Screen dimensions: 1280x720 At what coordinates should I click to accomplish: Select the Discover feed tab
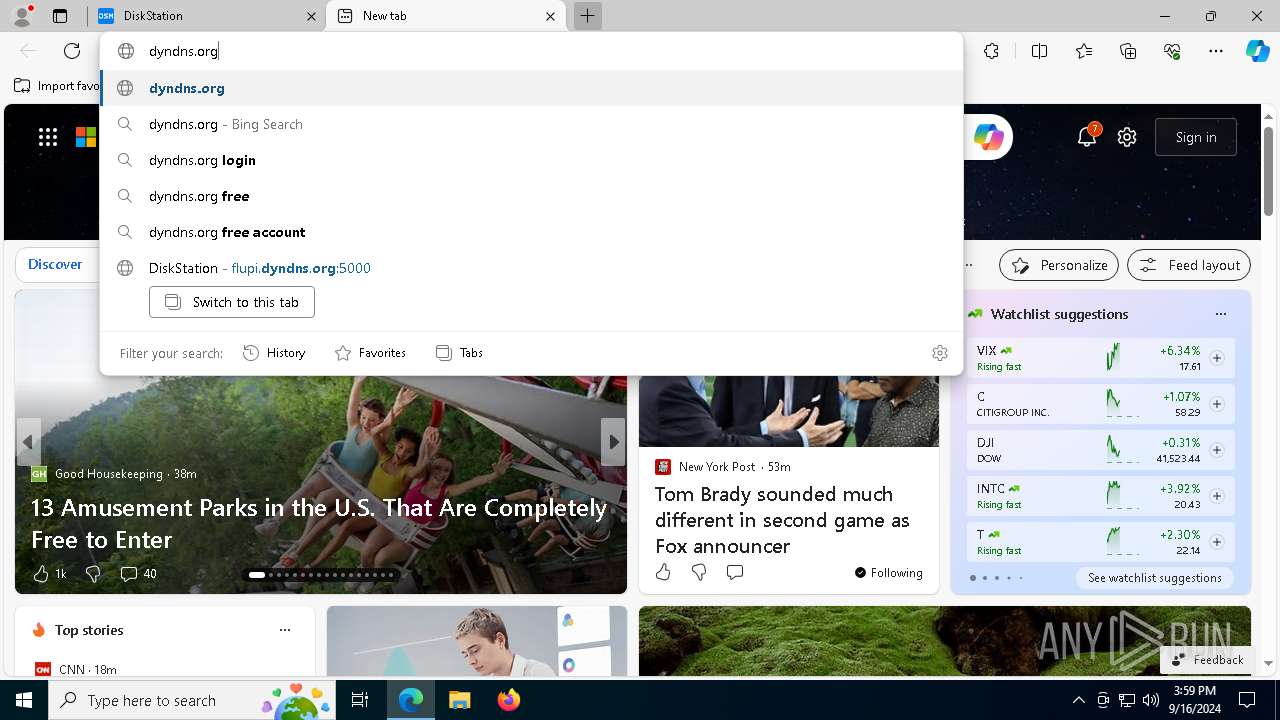(55, 265)
